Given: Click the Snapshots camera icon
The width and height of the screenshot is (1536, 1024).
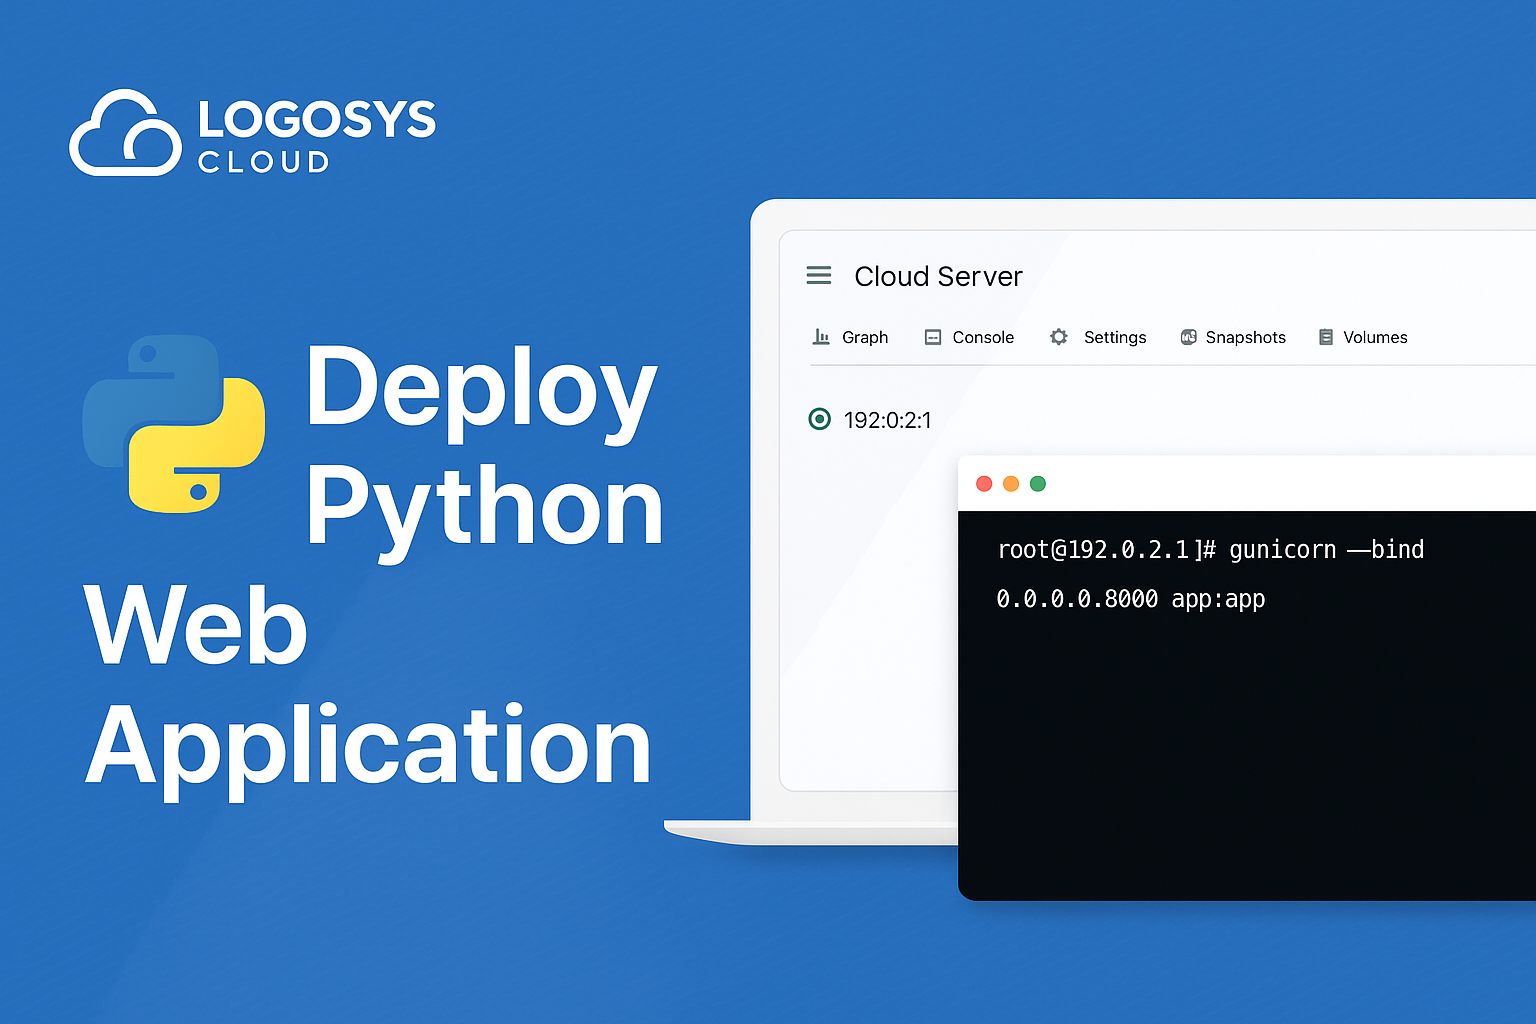Looking at the screenshot, I should click(1188, 337).
